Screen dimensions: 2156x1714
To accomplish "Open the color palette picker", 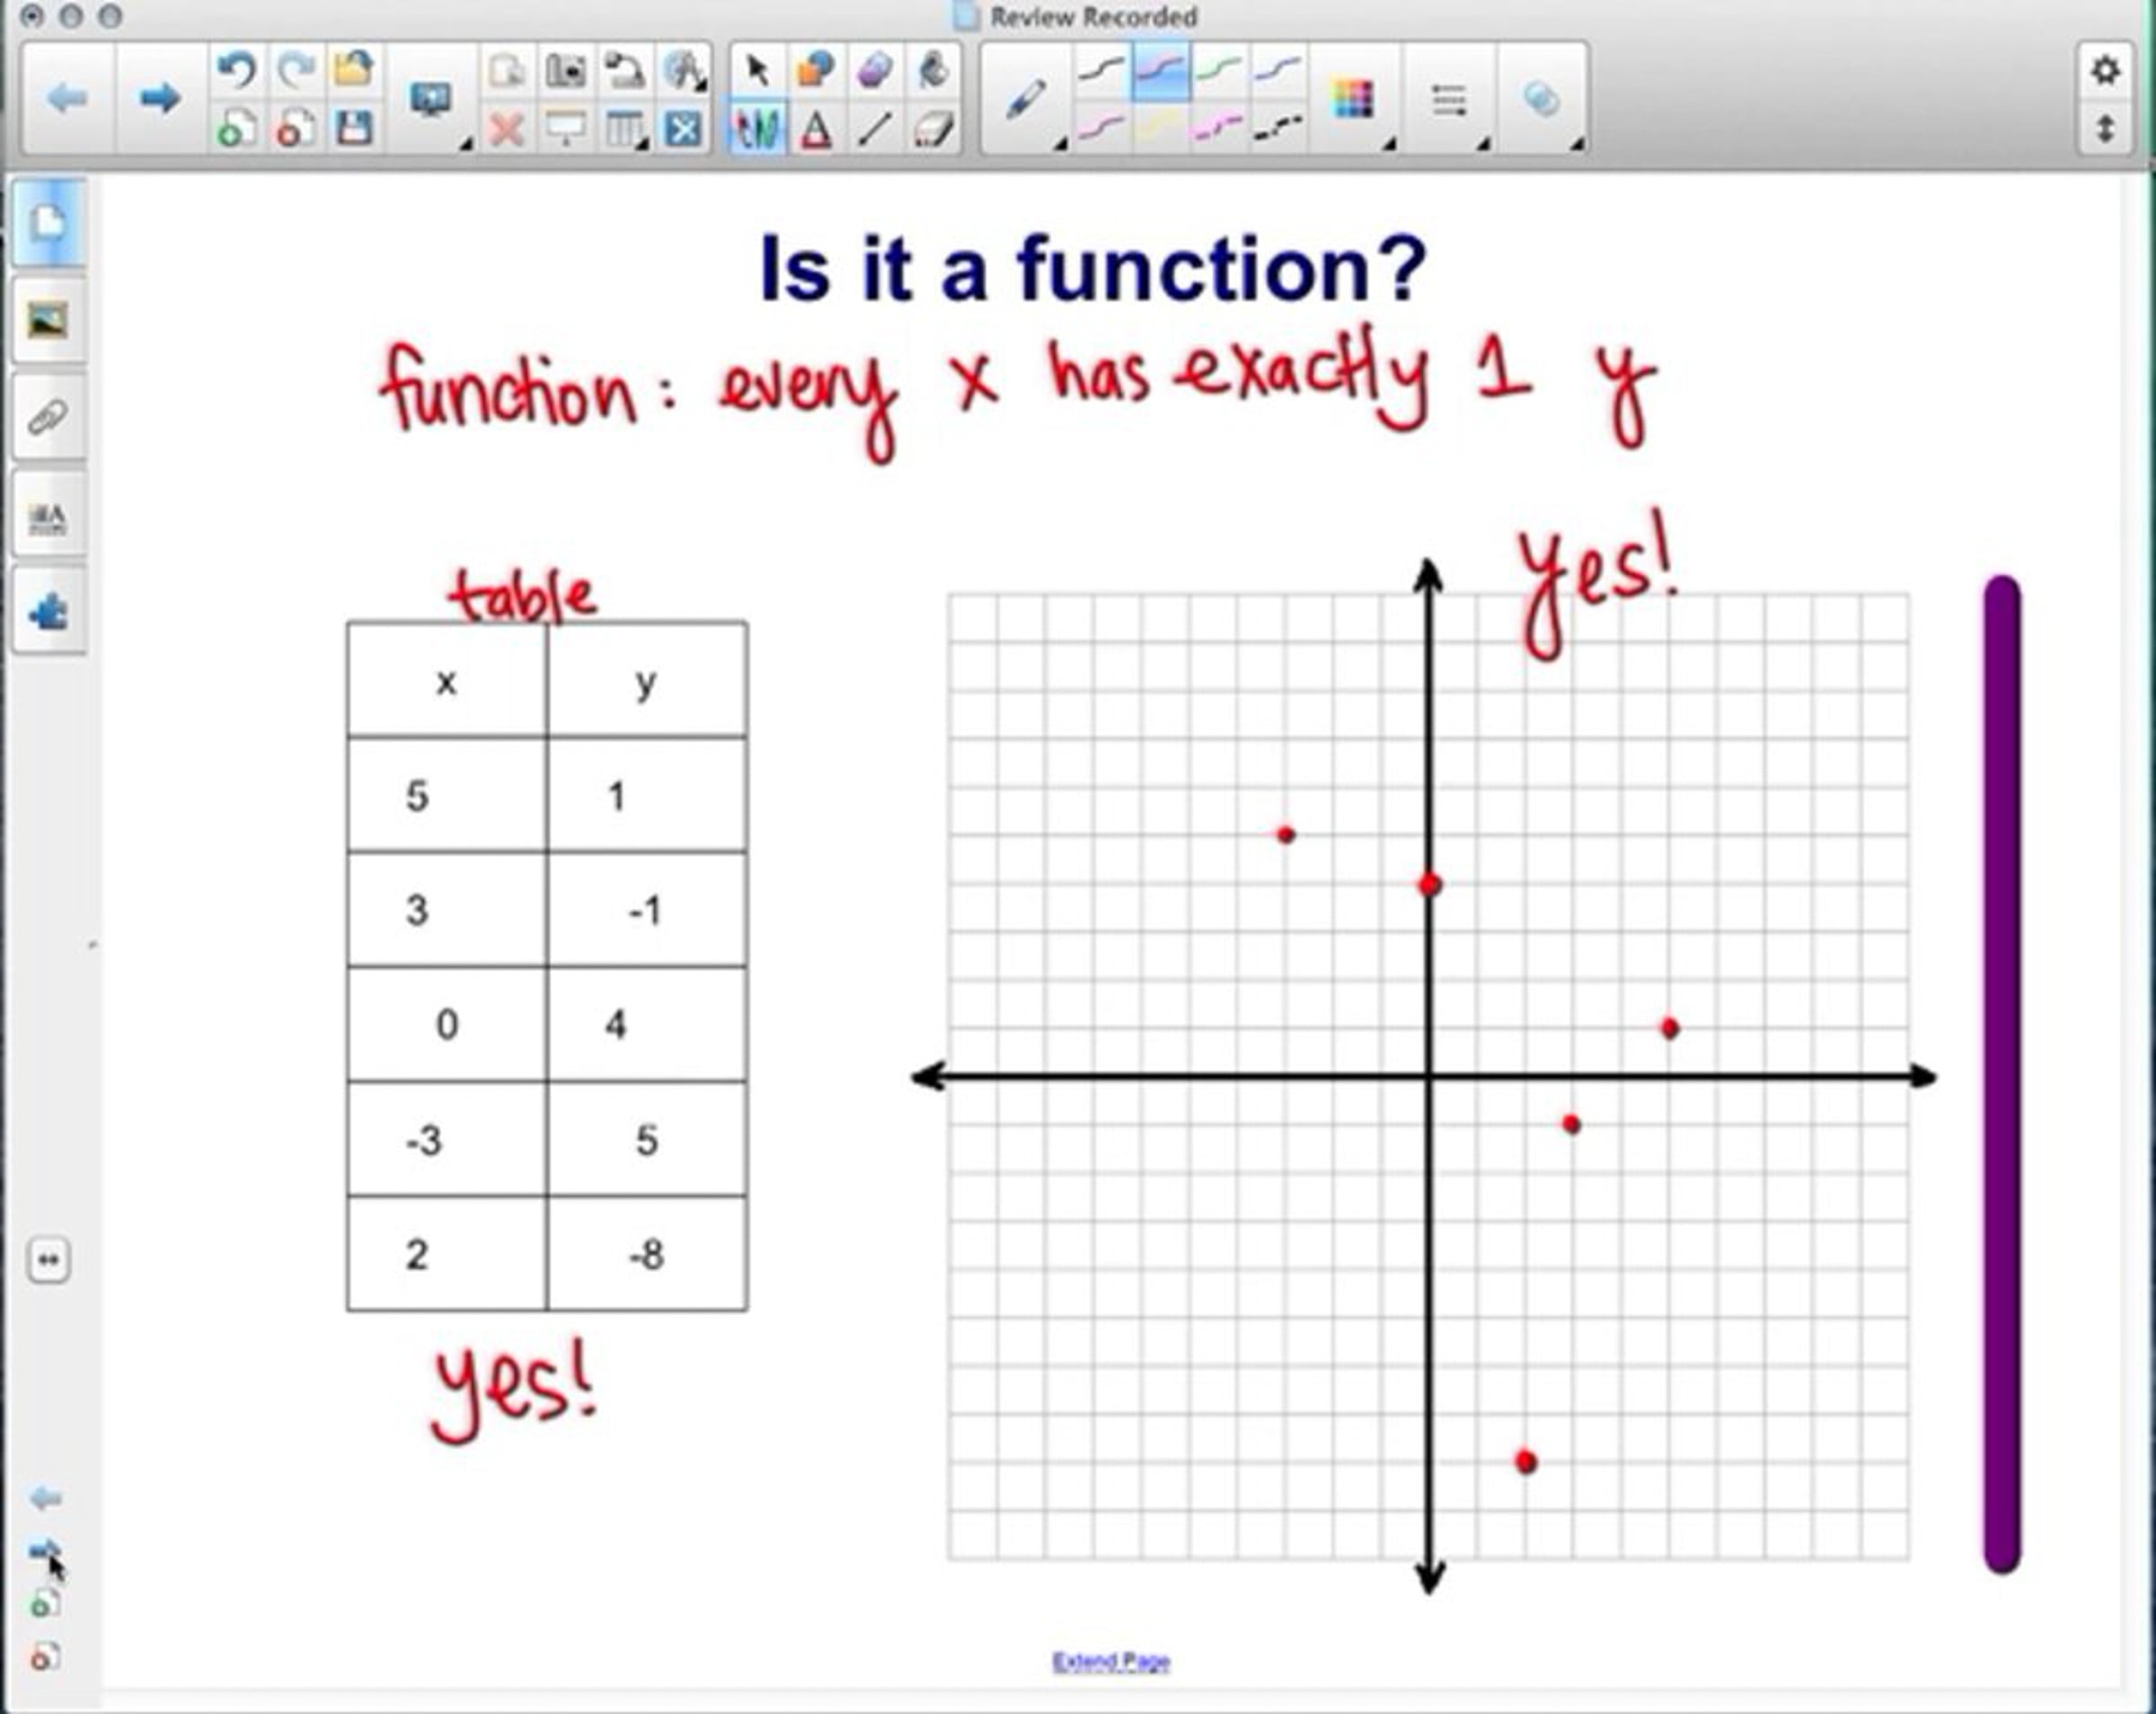I will (x=1352, y=99).
